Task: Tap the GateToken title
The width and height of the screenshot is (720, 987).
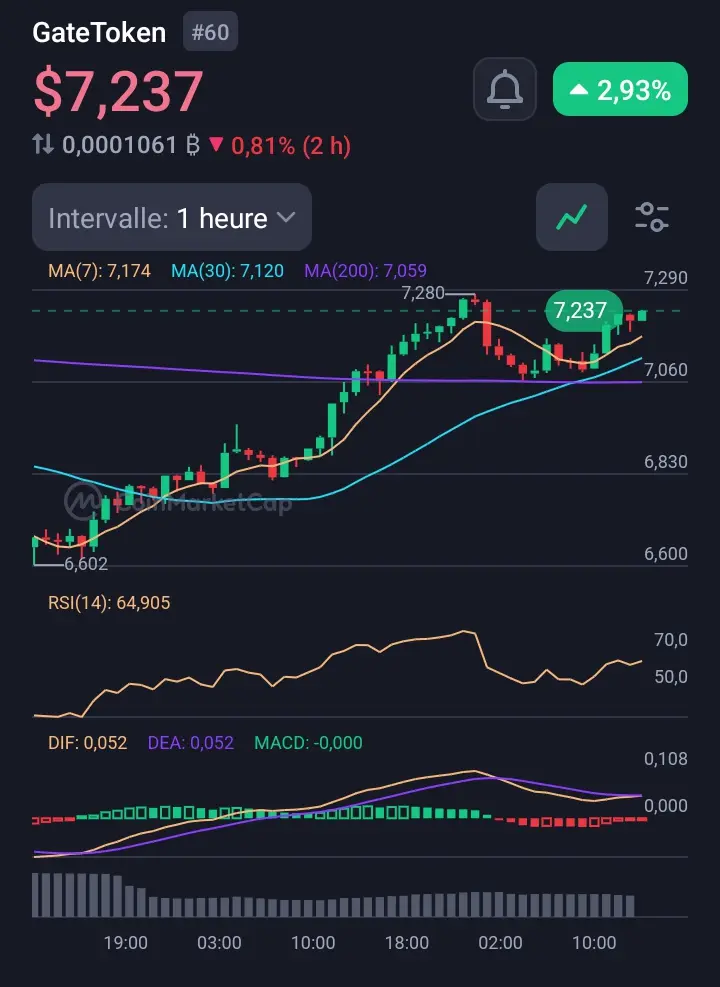Action: 99,33
